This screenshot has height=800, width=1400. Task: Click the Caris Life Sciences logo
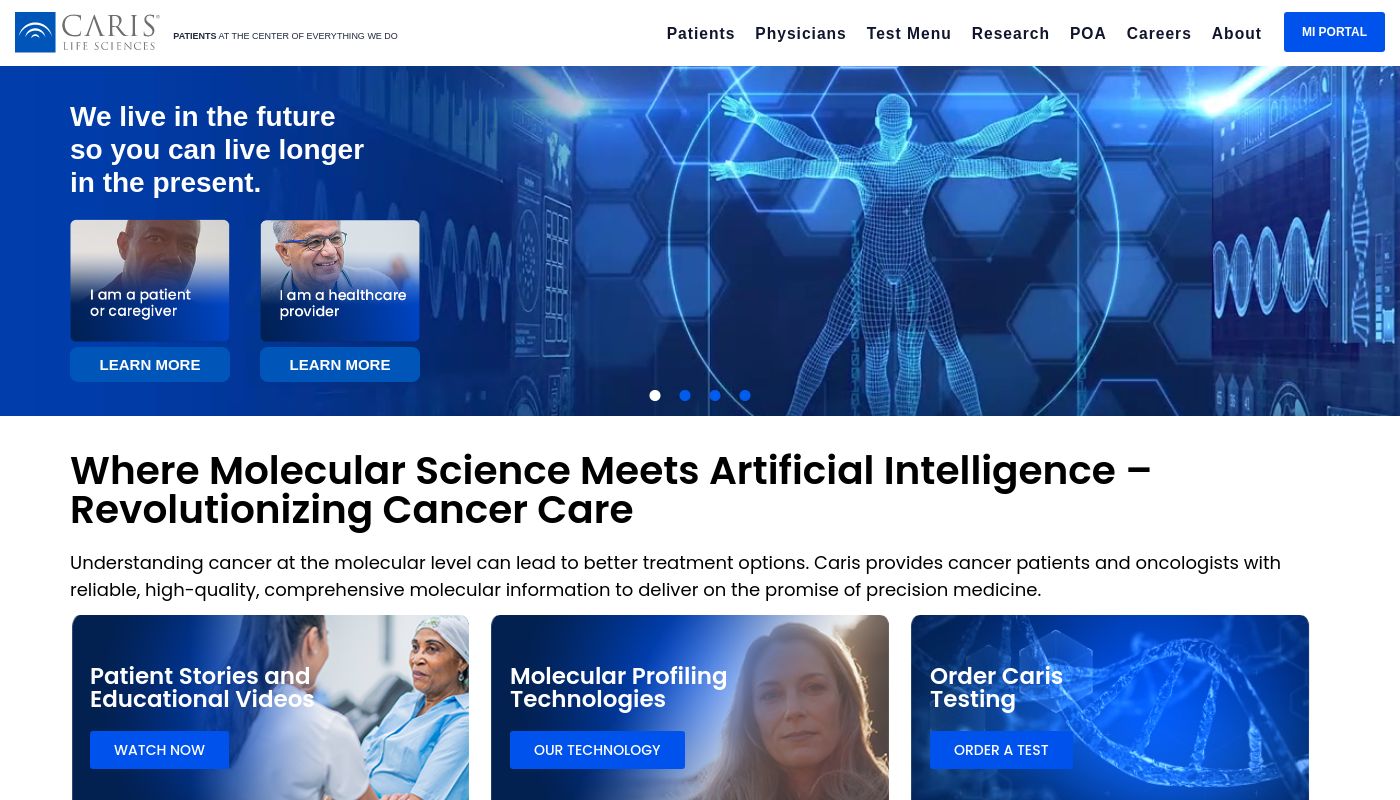(x=88, y=33)
